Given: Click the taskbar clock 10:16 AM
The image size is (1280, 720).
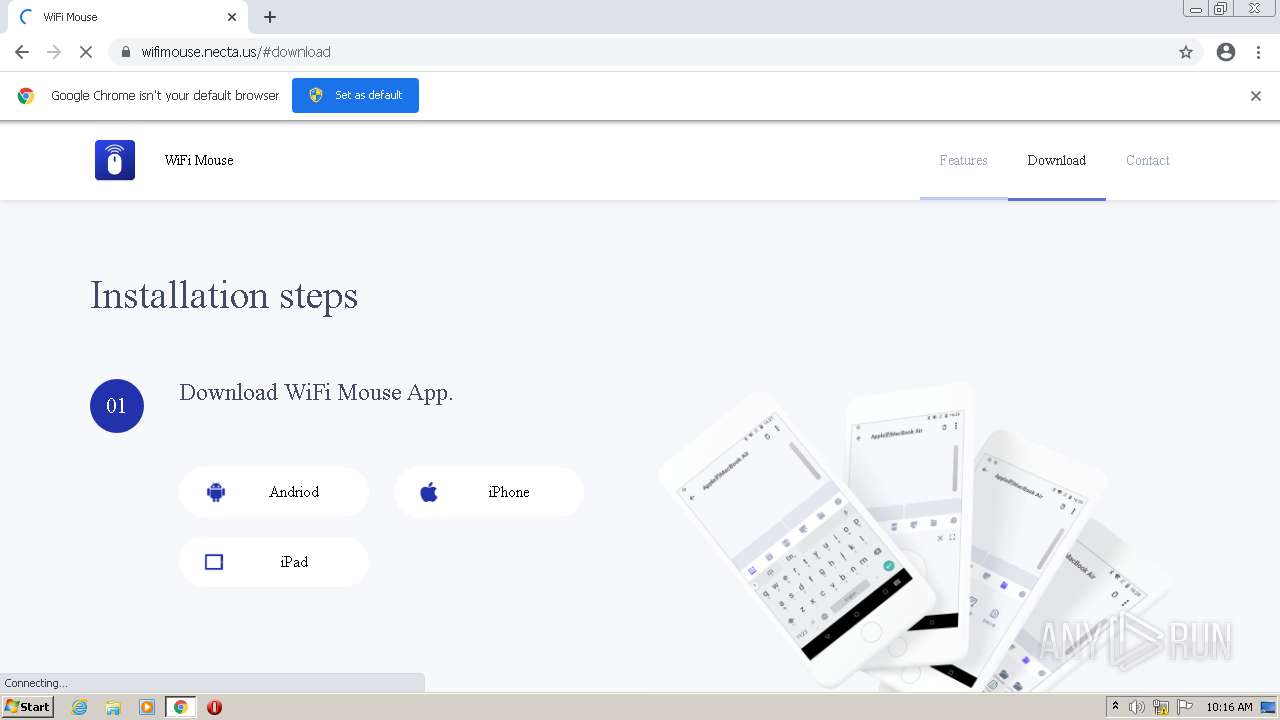Looking at the screenshot, I should [1229, 707].
